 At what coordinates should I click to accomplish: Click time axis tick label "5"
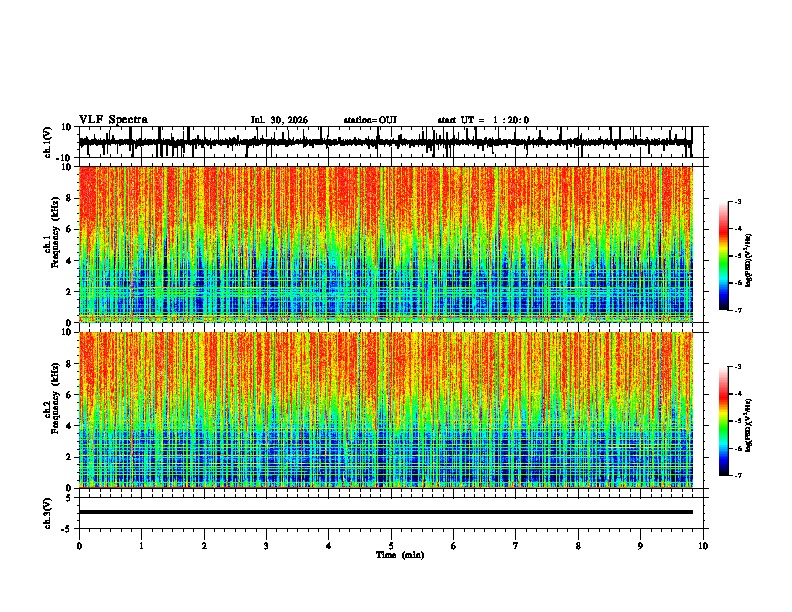391,546
